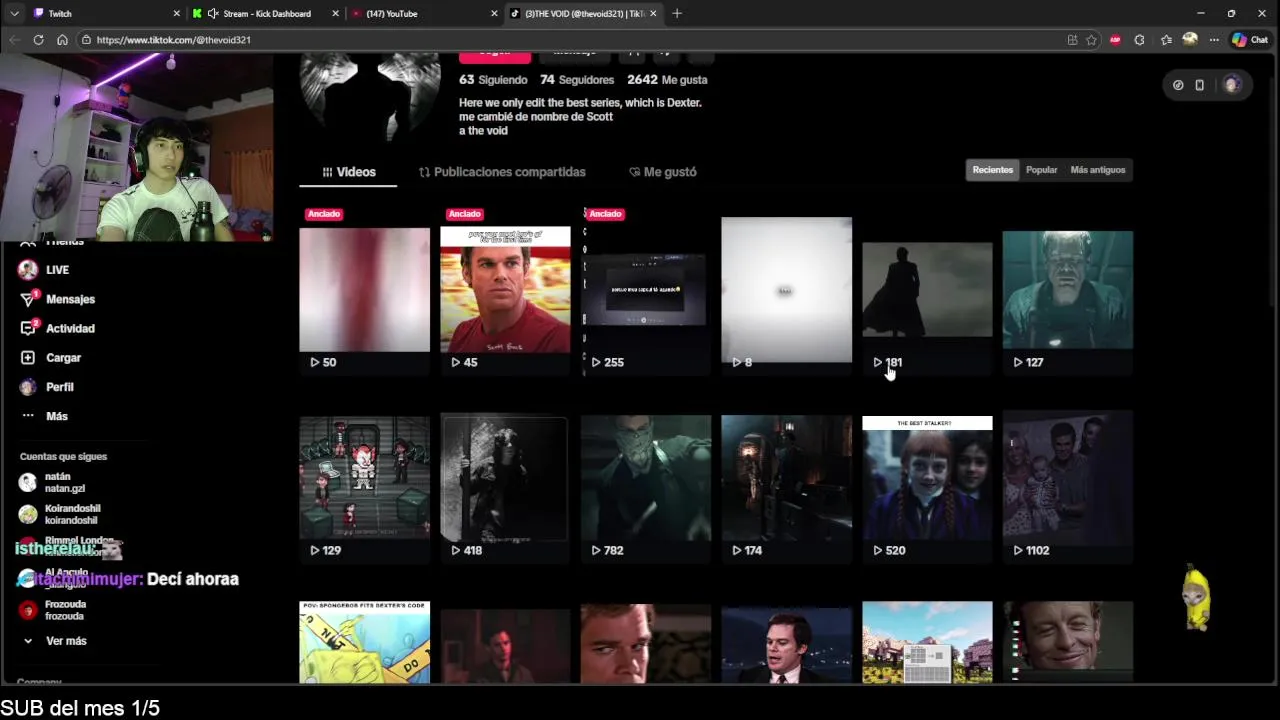This screenshot has width=1280, height=720.
Task: Click the TikTok URL address bar
Action: point(570,40)
